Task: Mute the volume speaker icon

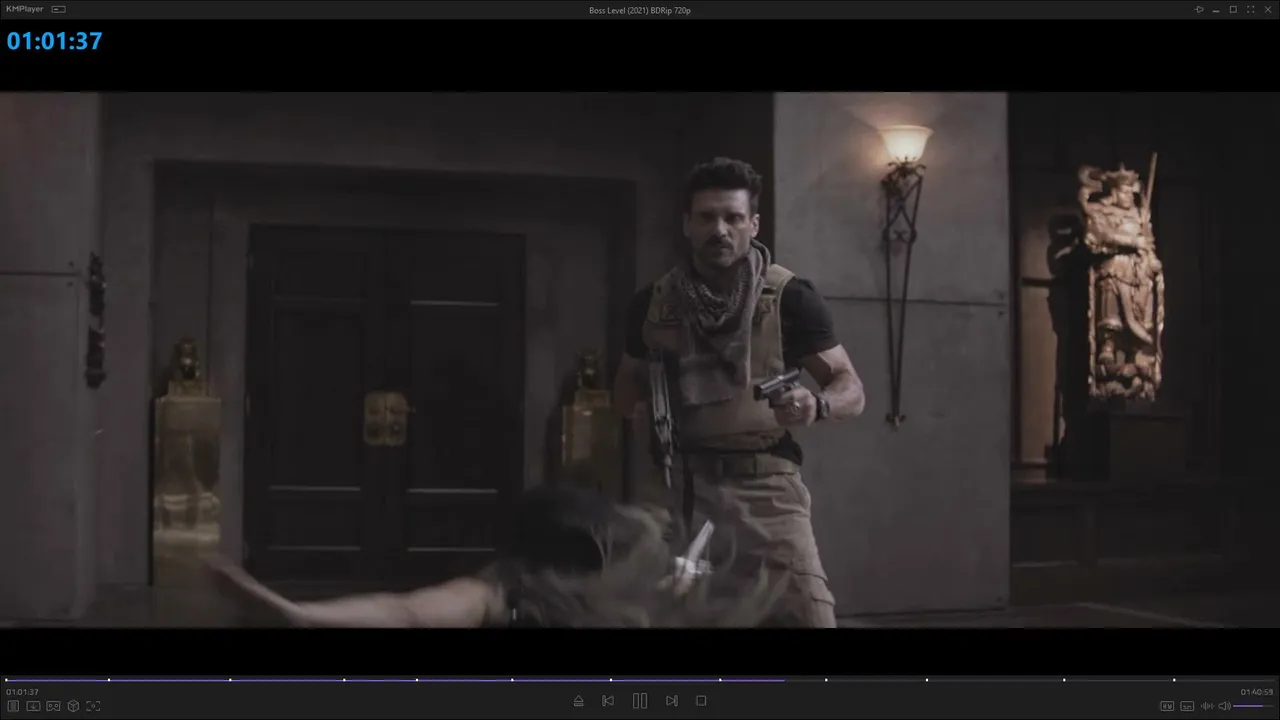Action: [1224, 706]
